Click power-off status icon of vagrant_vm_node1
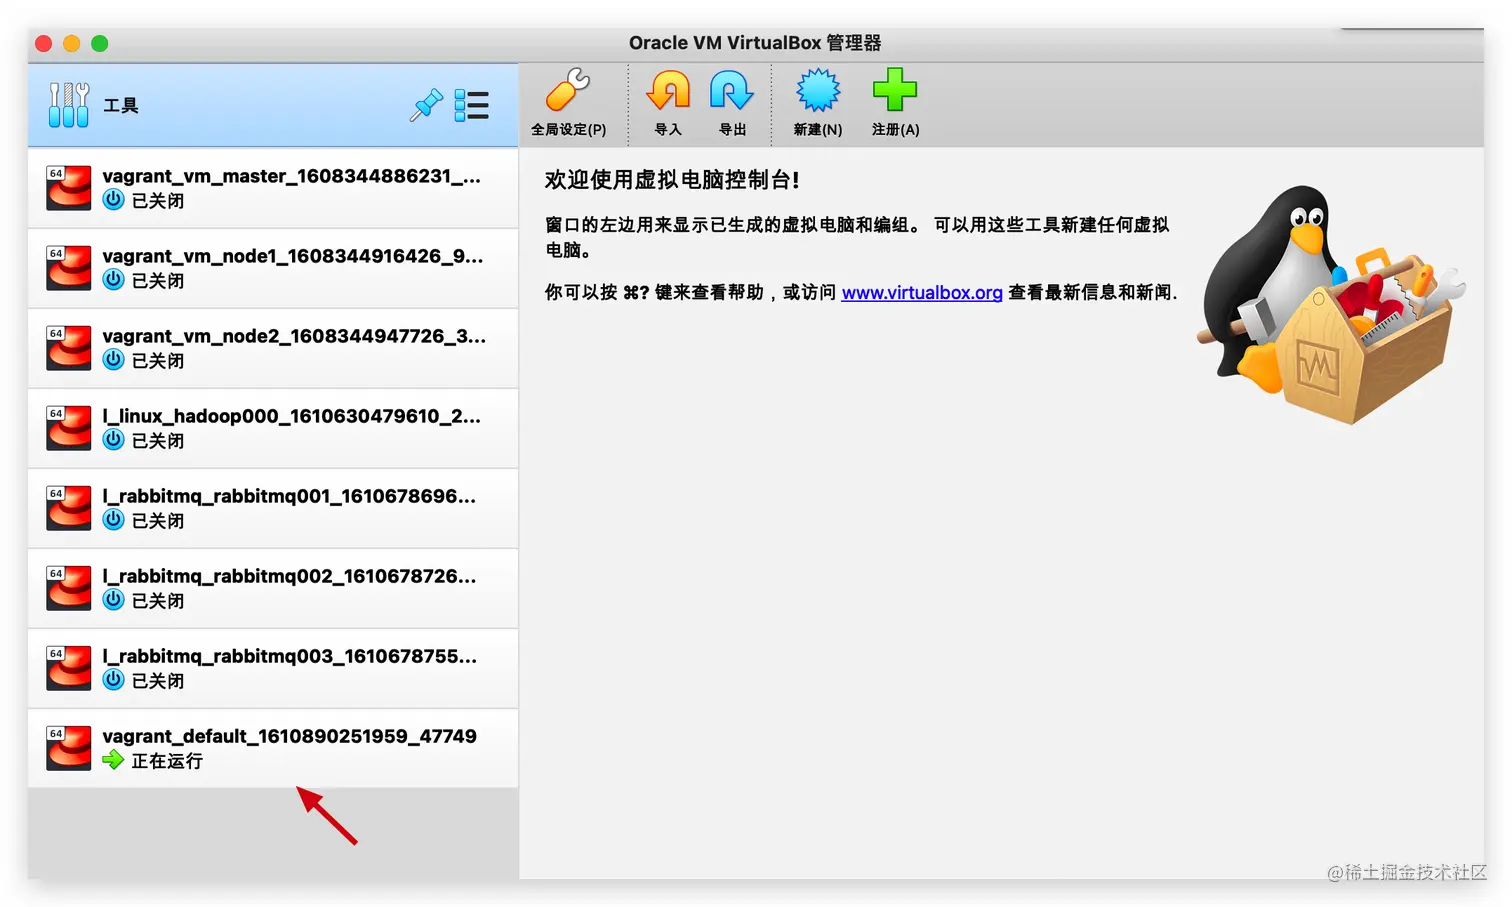The width and height of the screenshot is (1512, 907). [x=114, y=280]
